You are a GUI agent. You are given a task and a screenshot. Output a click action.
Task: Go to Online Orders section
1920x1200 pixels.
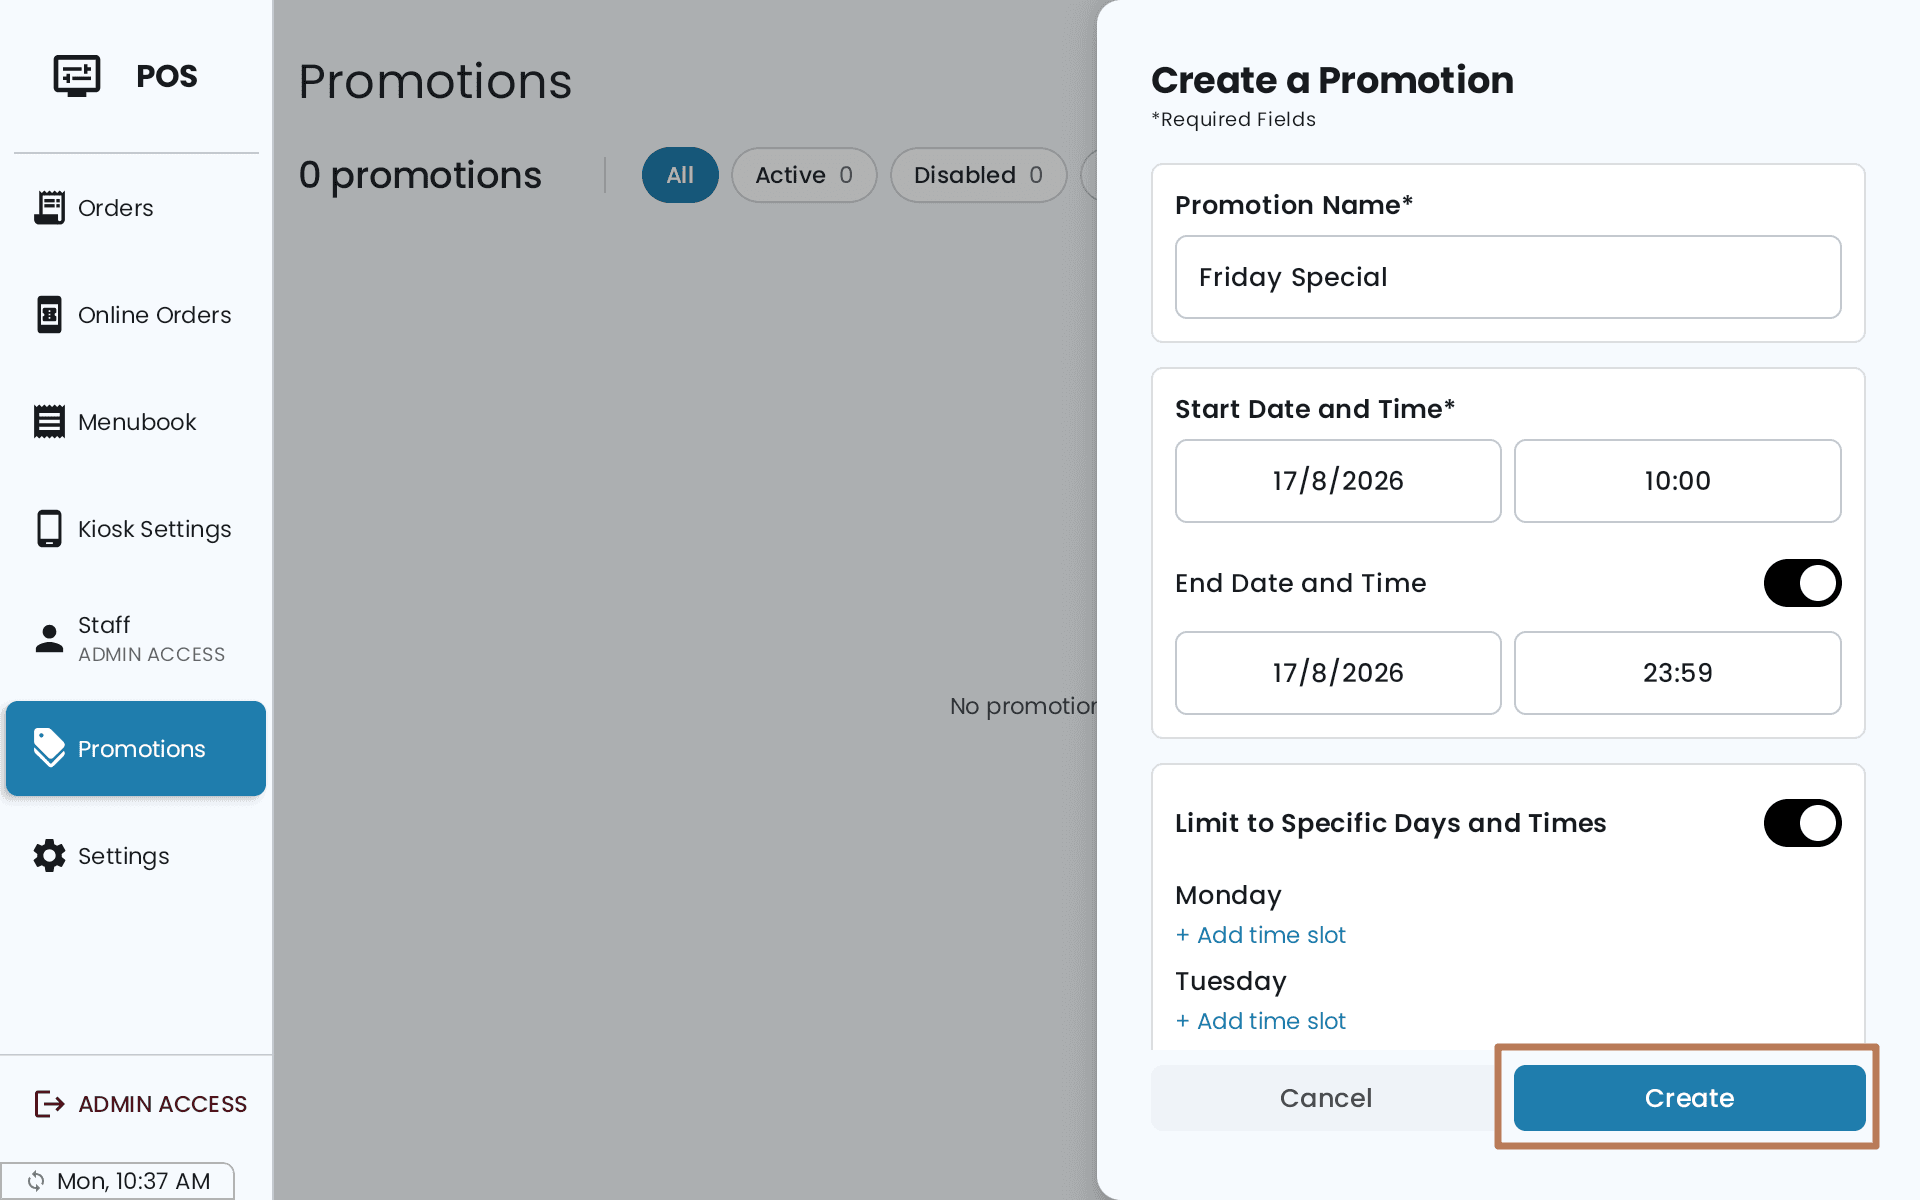(154, 315)
